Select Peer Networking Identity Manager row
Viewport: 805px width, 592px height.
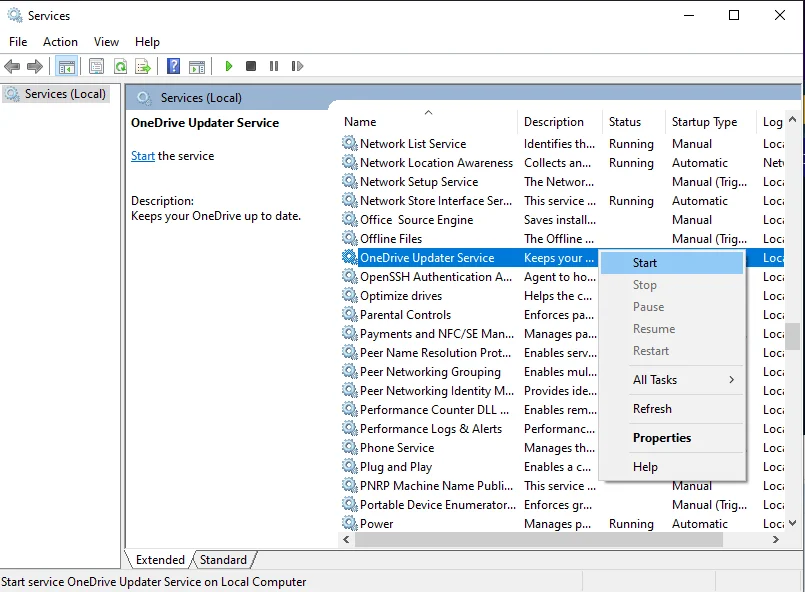(469, 391)
